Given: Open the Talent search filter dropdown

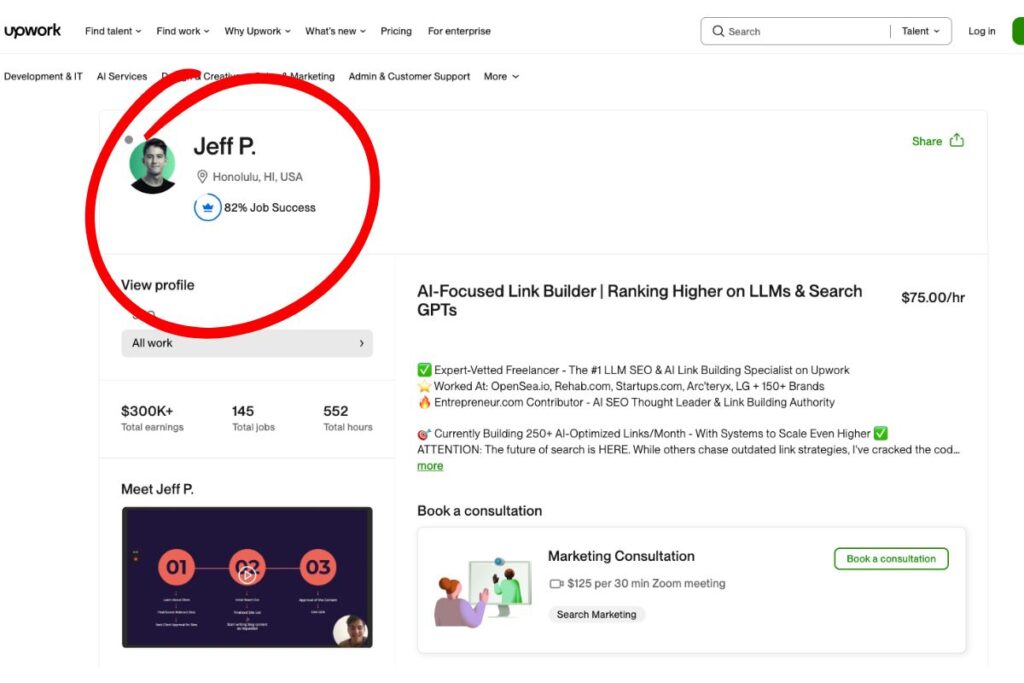Looking at the screenshot, I should 920,31.
